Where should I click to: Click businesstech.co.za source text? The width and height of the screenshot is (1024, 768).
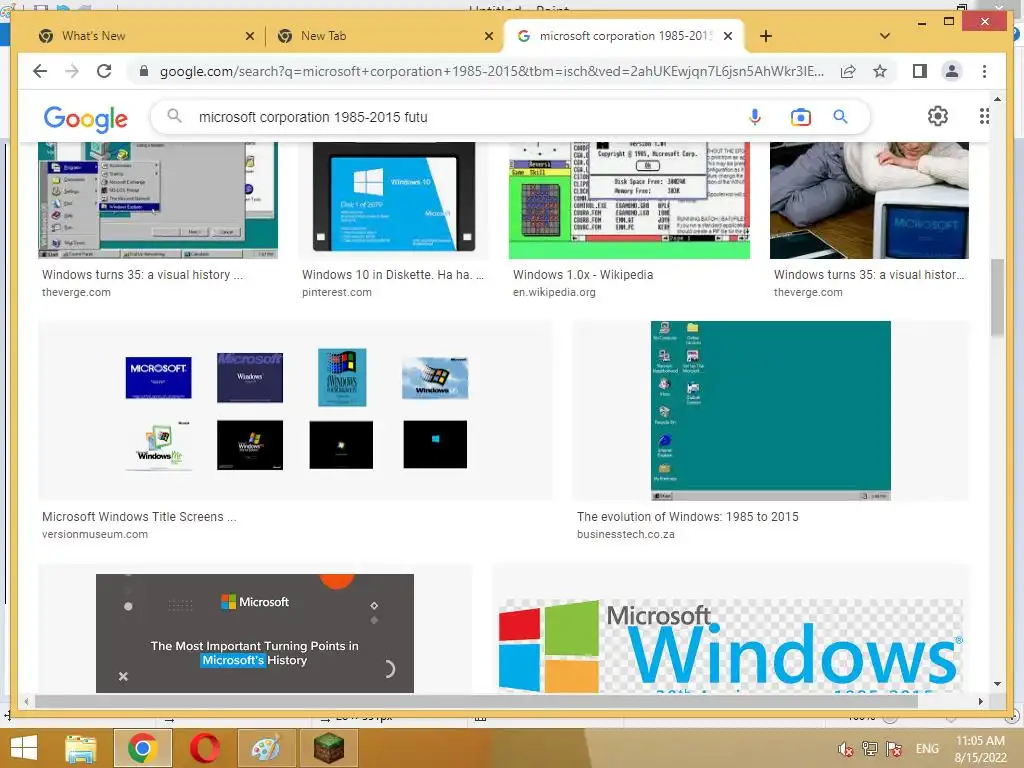click(626, 534)
